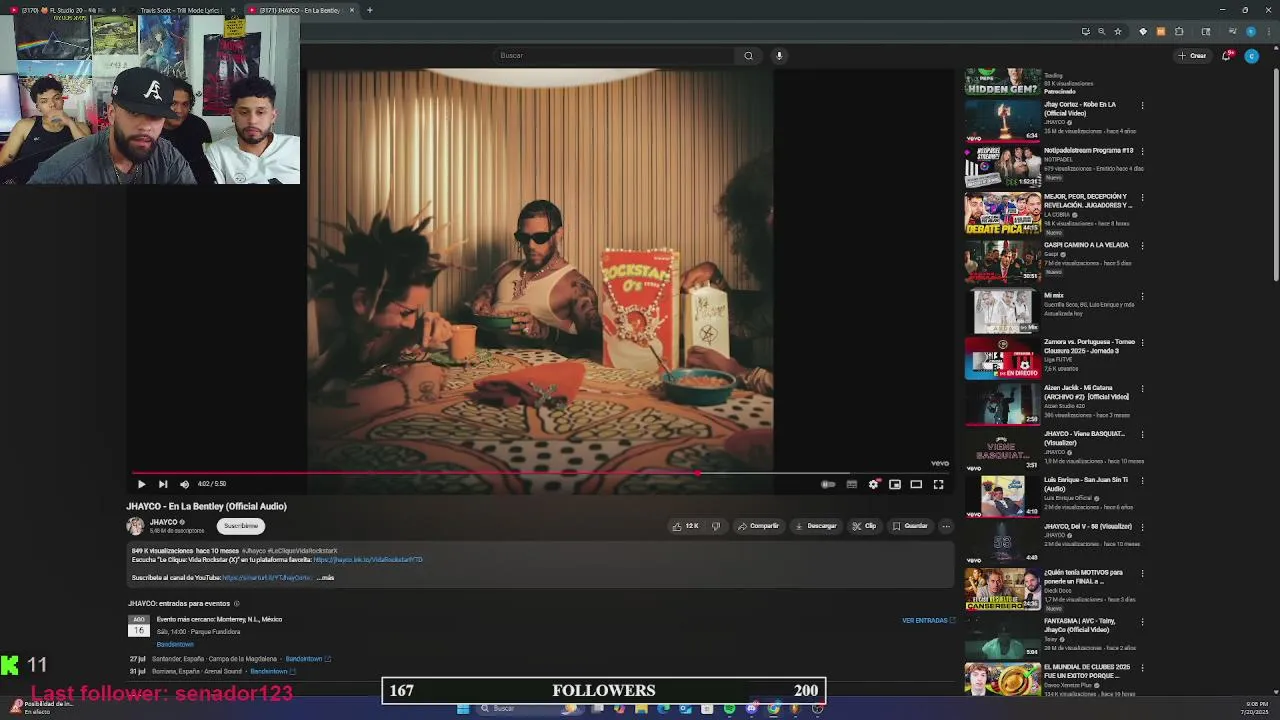
Task: Open Windows Start menu
Action: click(x=463, y=709)
